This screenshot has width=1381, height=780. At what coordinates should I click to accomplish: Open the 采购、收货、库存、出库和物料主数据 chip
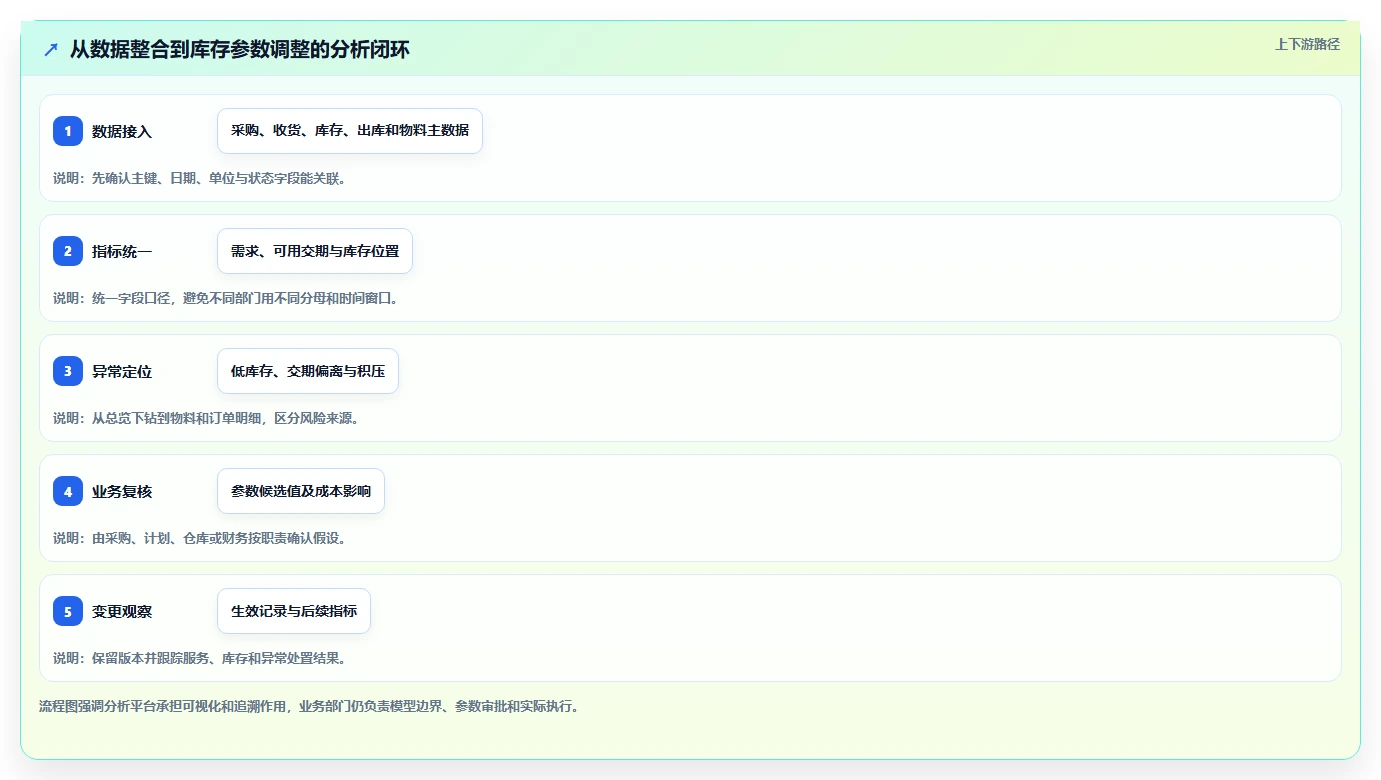[x=350, y=131]
